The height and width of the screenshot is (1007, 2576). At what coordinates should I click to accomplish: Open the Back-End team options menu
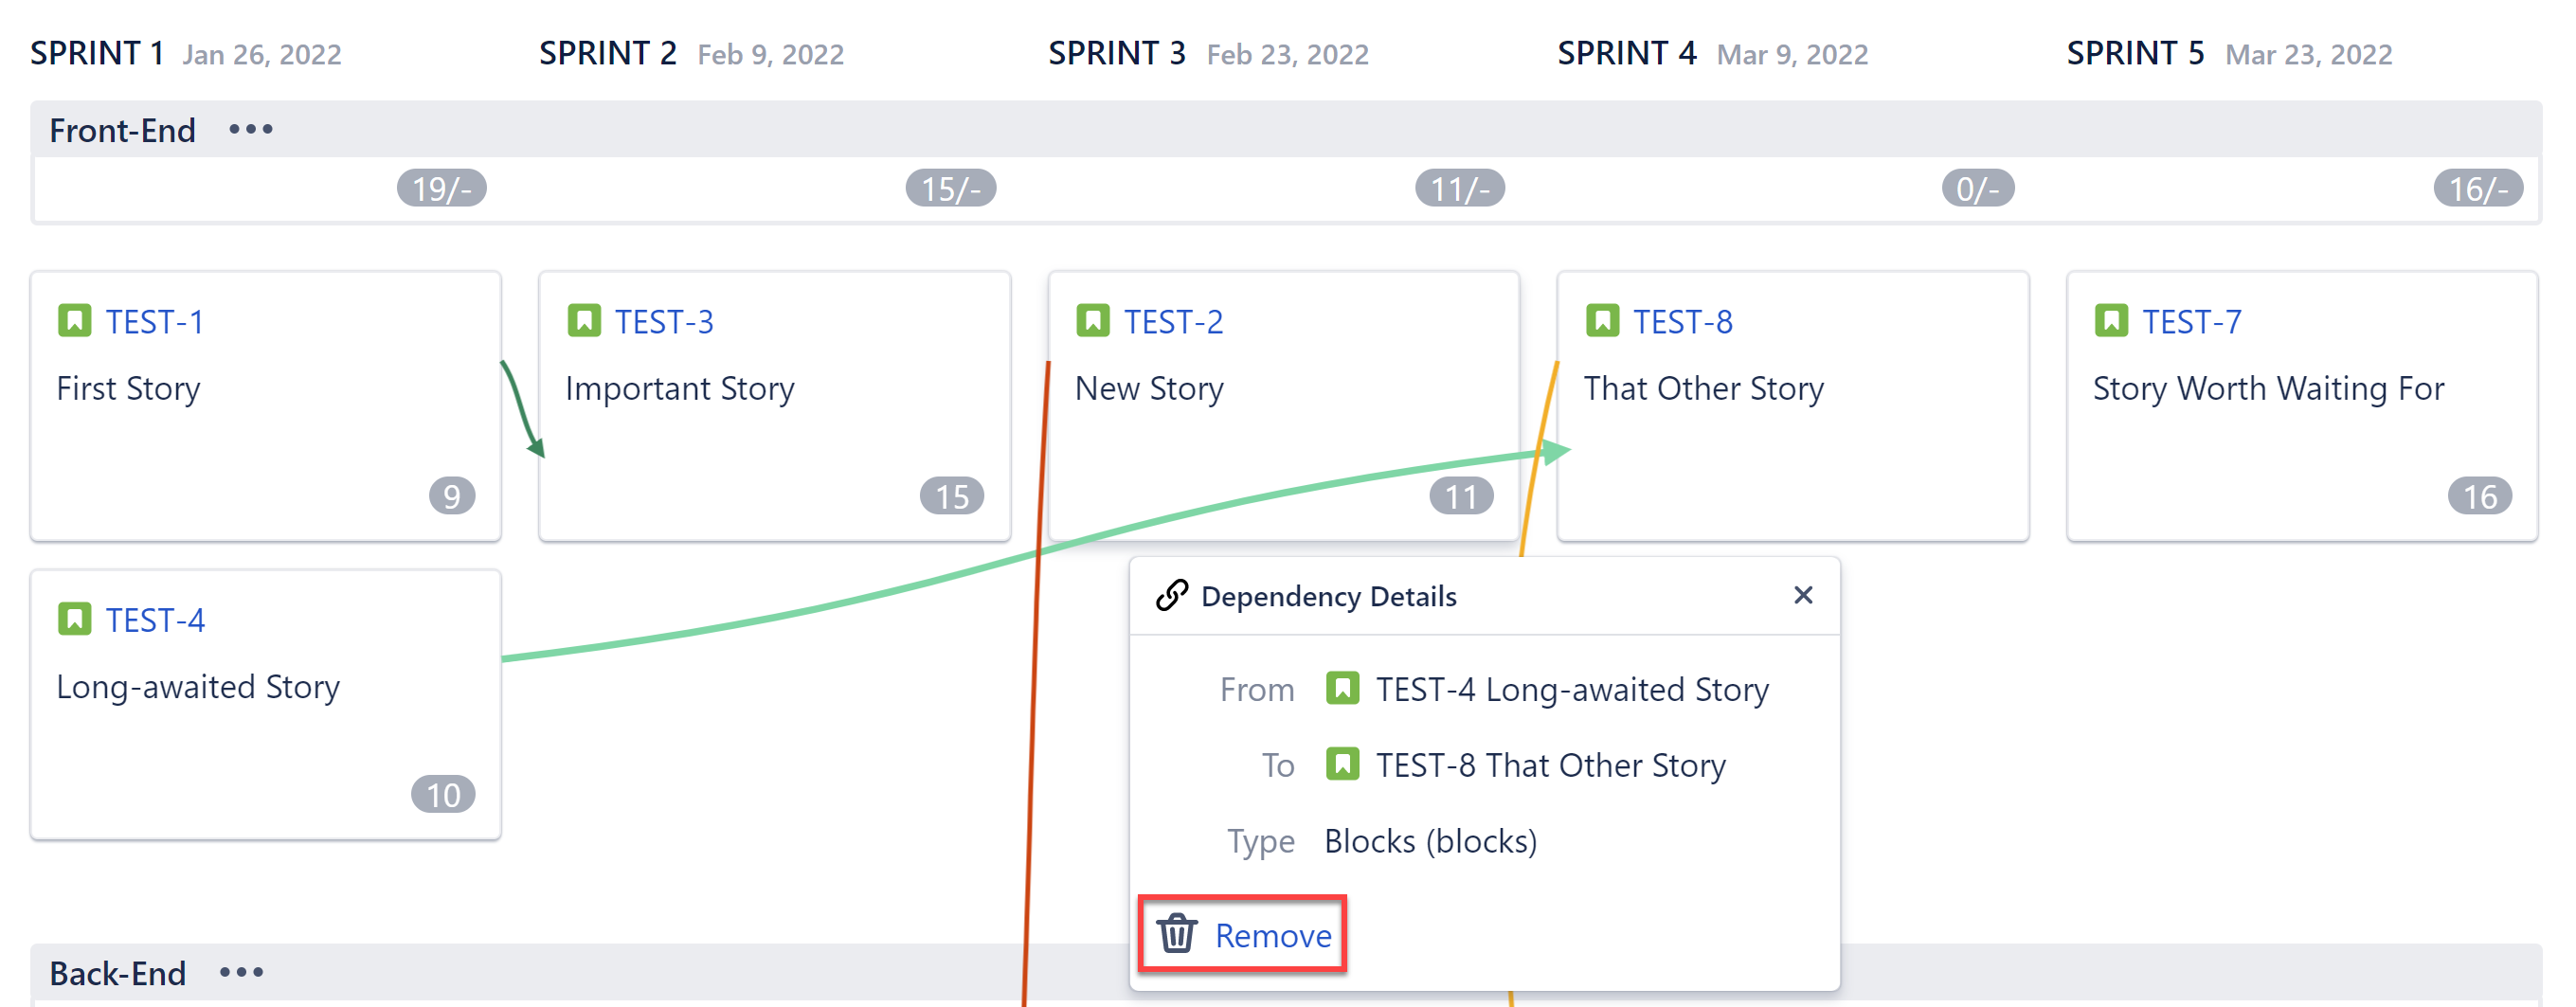241,972
